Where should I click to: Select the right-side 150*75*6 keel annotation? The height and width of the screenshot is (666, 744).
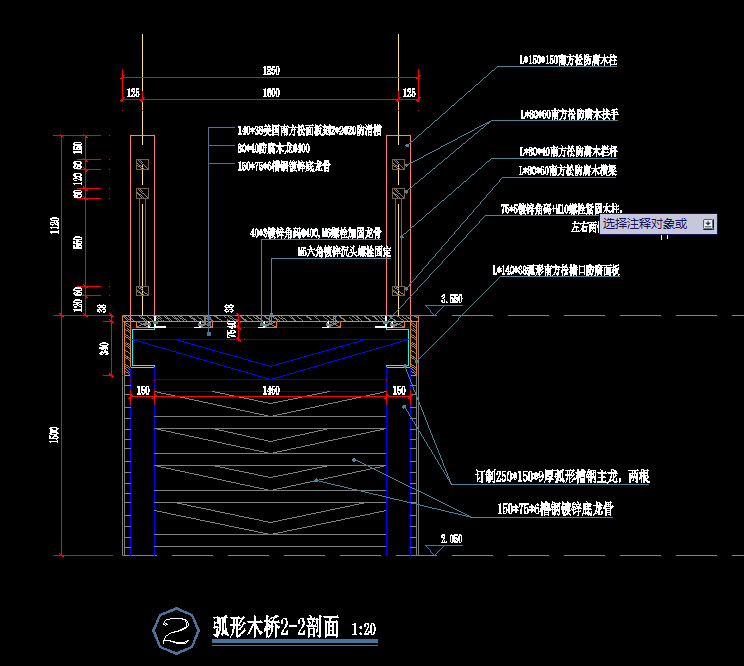pyautogui.click(x=555, y=509)
